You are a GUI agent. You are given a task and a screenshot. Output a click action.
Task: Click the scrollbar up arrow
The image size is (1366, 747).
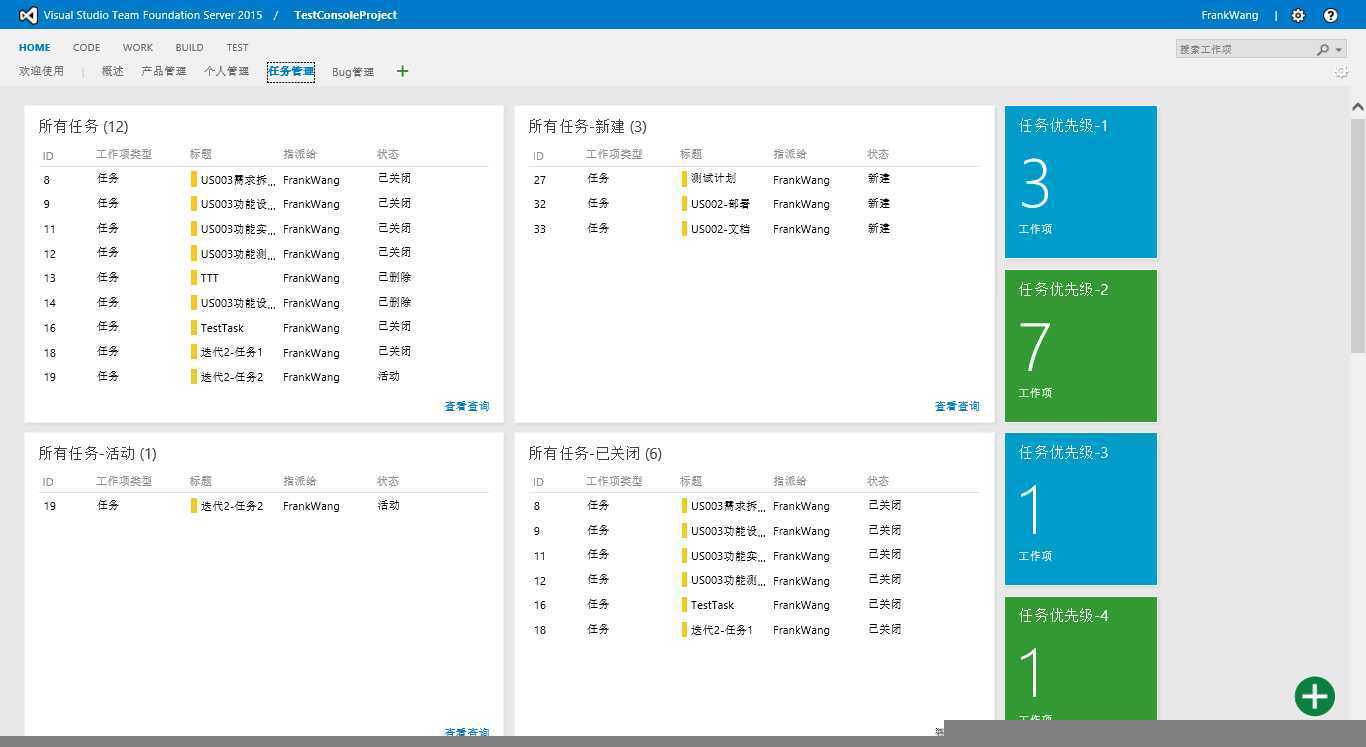tap(1357, 107)
